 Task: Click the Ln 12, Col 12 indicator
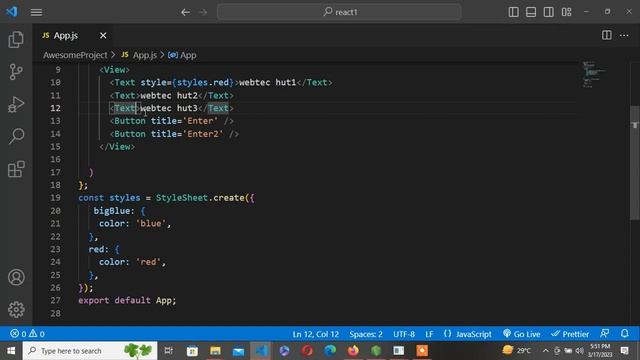[x=316, y=334]
